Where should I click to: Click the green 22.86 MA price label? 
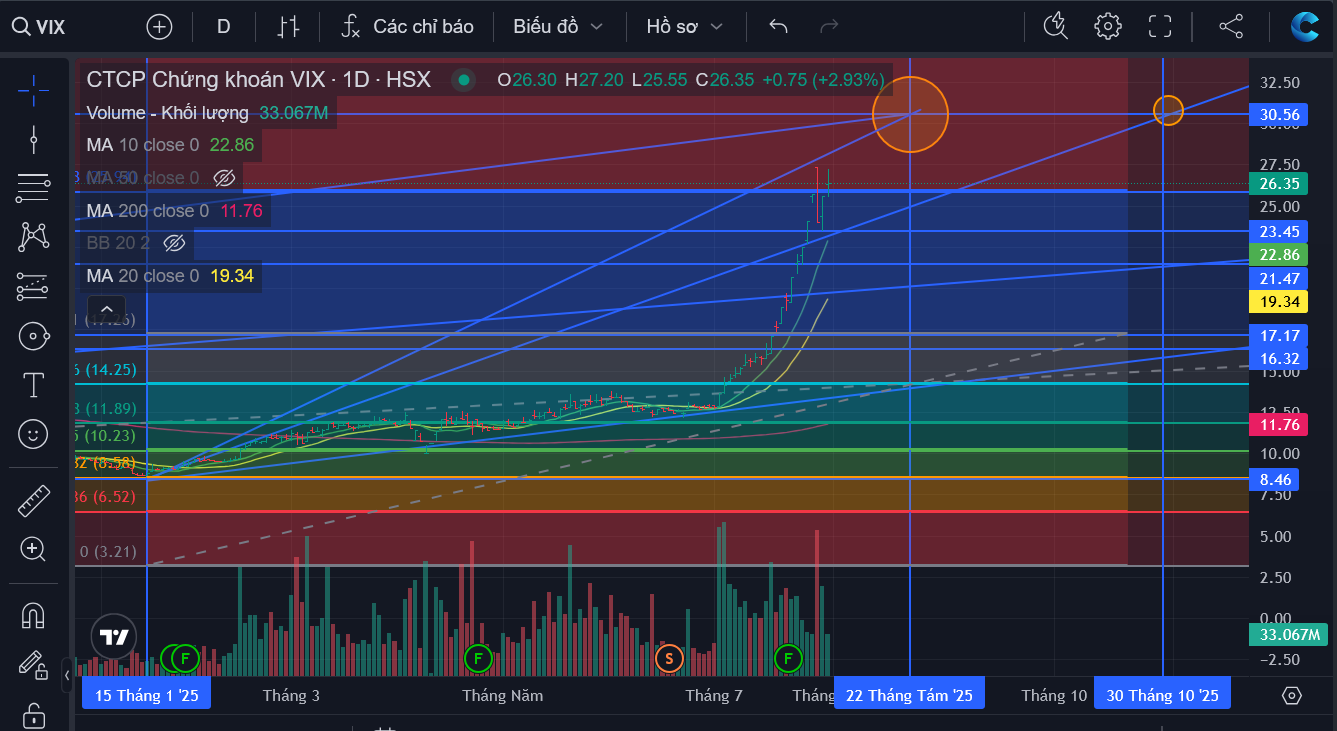[1279, 255]
